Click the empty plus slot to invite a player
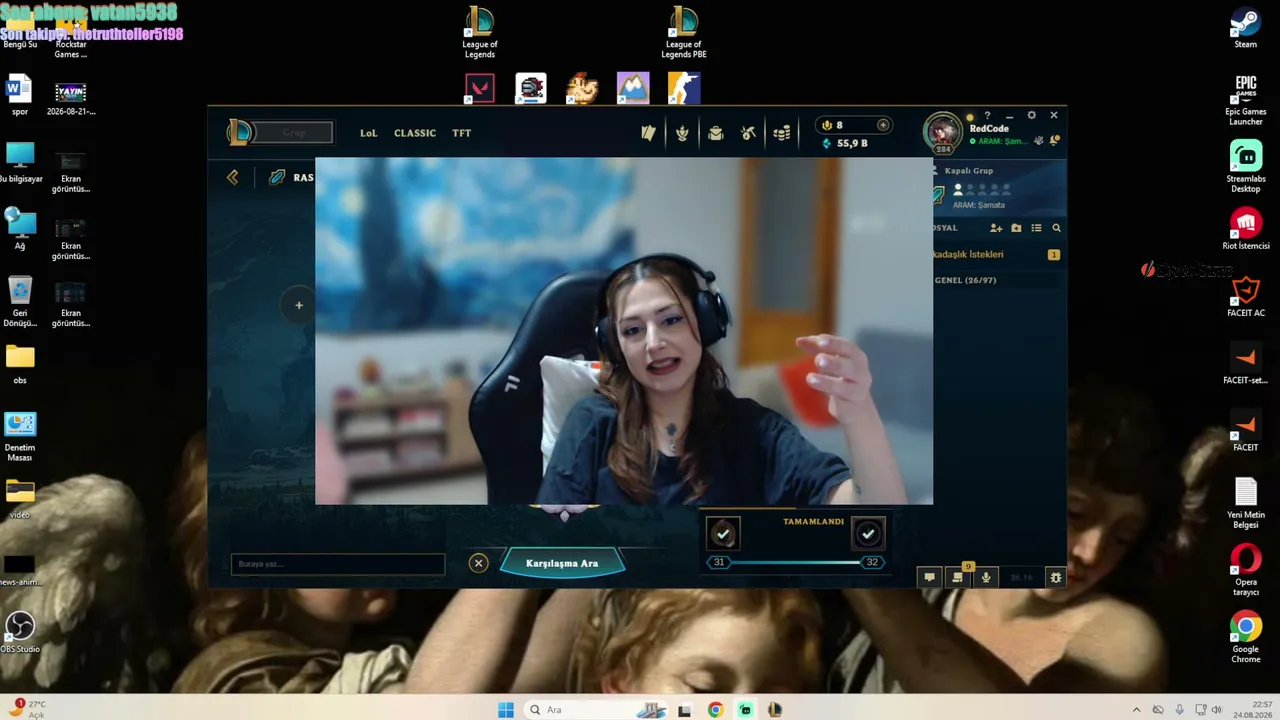Image resolution: width=1280 pixels, height=720 pixels. [298, 305]
